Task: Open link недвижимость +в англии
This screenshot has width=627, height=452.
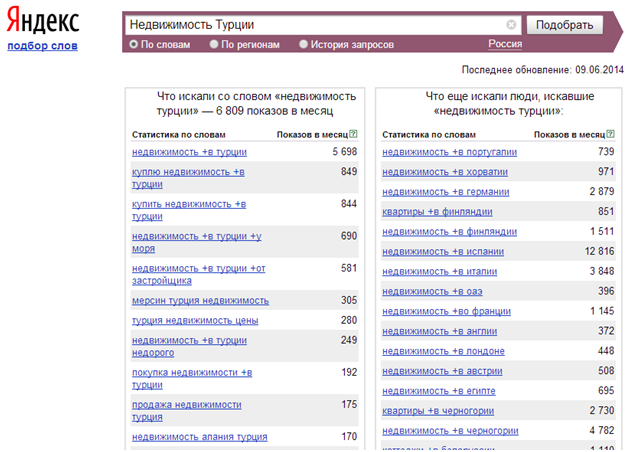Action: click(439, 331)
